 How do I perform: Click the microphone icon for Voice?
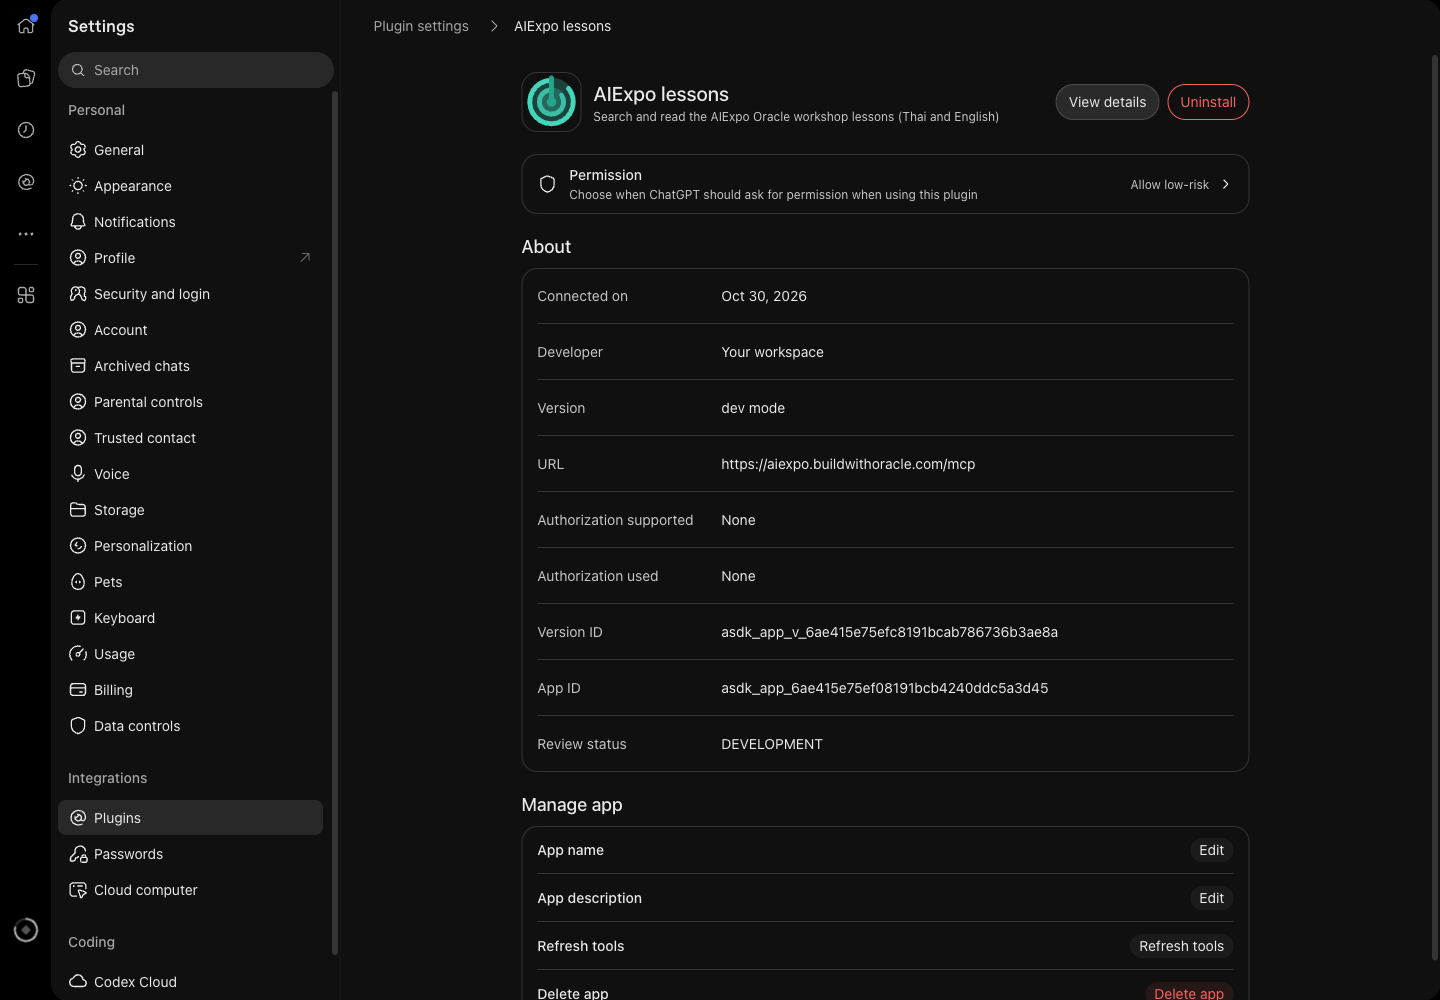tap(78, 474)
